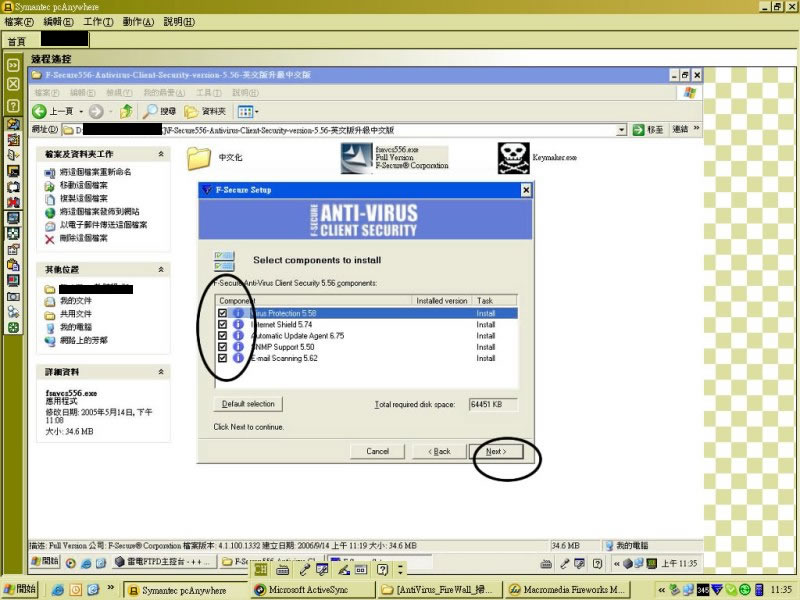
Task: Switch to the 首頁 tab in pcAnywhere
Action: pos(16,41)
